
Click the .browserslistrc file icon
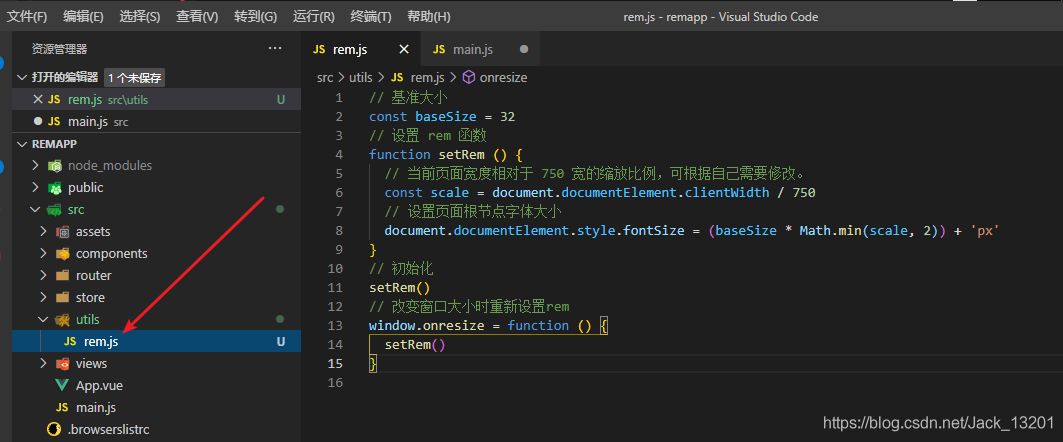click(x=54, y=430)
